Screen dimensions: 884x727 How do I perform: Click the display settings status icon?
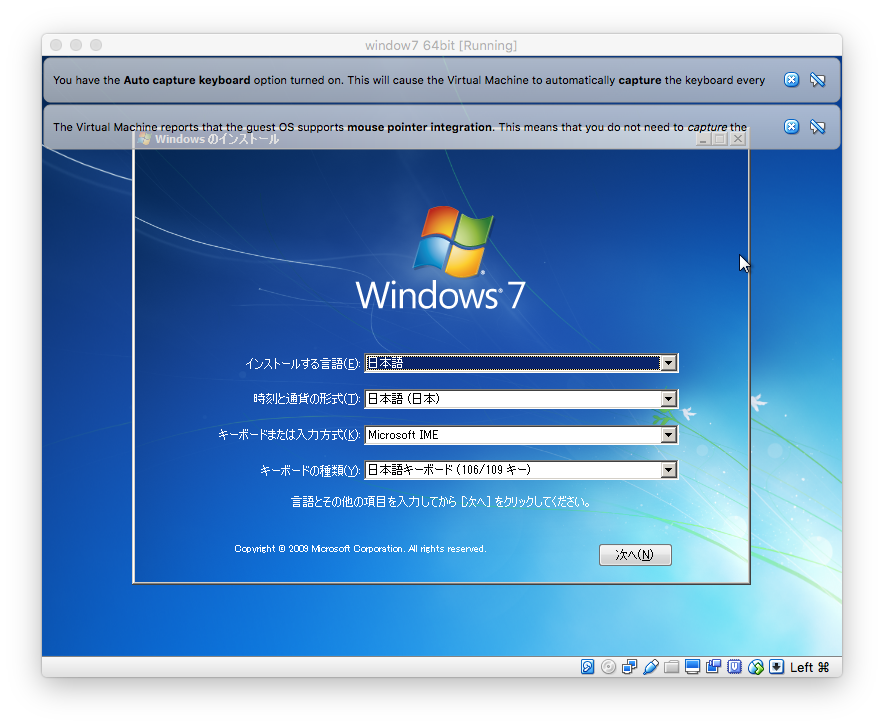pos(692,667)
